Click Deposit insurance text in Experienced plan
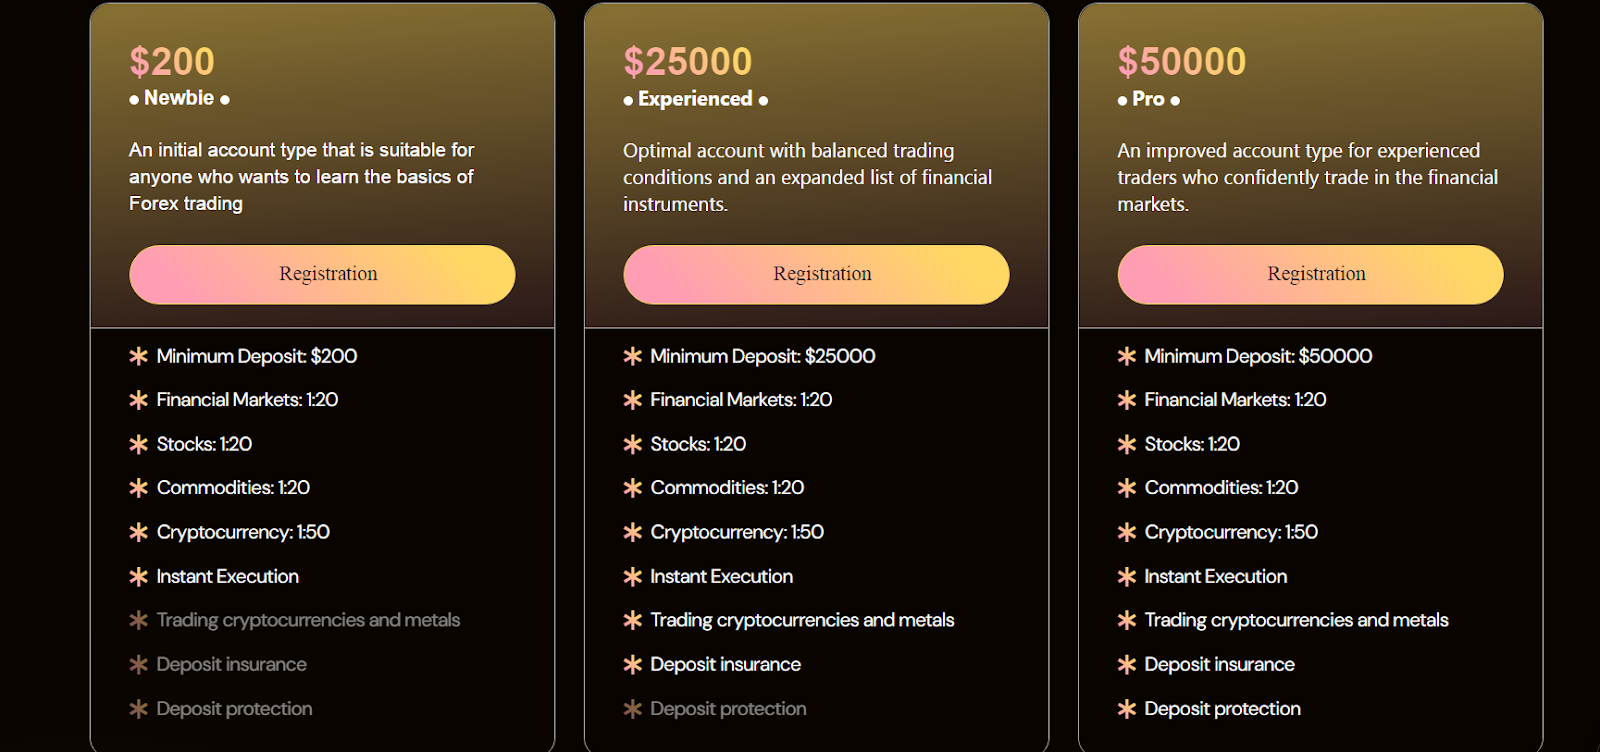Viewport: 1600px width, 752px height. click(x=725, y=664)
